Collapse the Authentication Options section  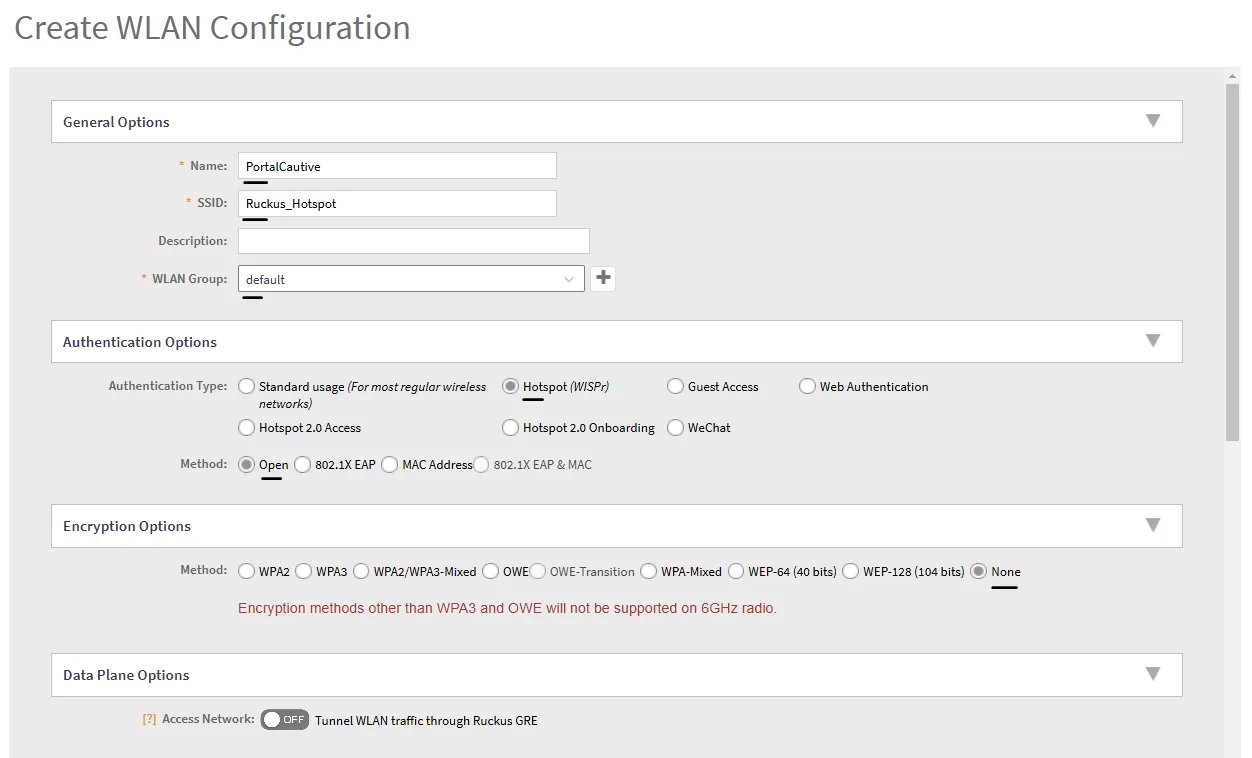click(x=1153, y=341)
